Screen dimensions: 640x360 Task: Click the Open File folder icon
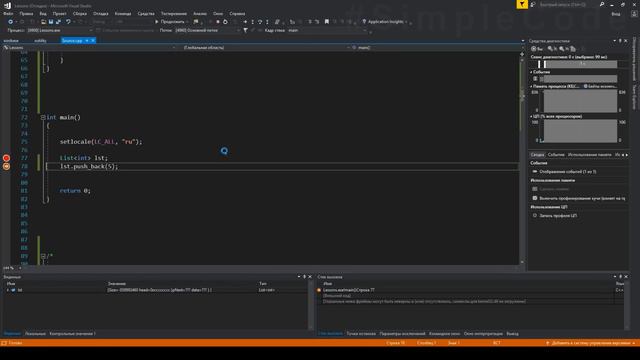43,22
